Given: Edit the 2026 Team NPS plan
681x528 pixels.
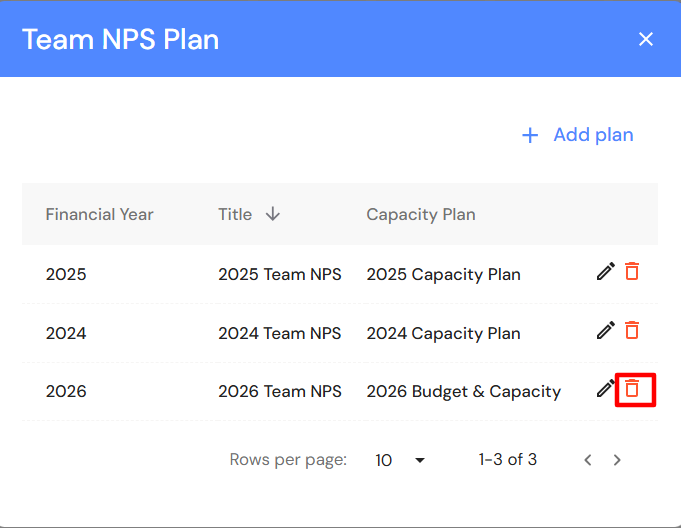Looking at the screenshot, I should coord(605,389).
